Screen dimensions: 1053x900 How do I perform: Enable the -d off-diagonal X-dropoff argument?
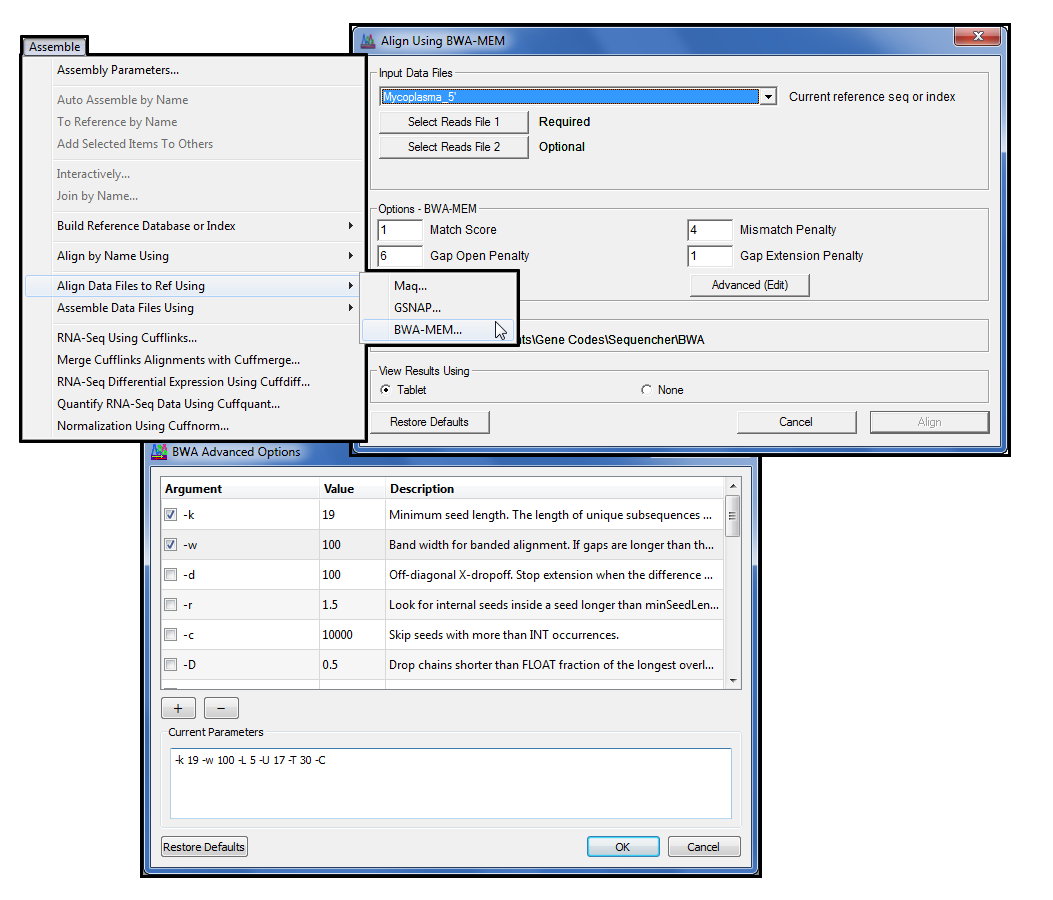coord(169,574)
